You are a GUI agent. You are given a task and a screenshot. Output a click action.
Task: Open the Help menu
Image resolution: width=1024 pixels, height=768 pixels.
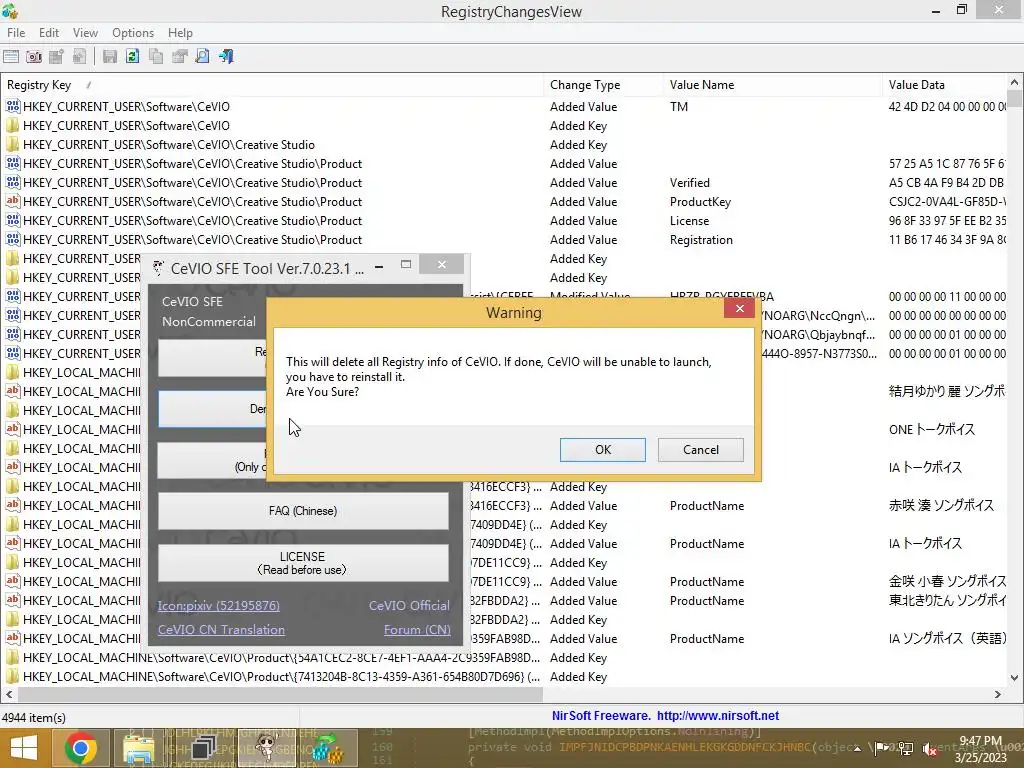[x=180, y=33]
